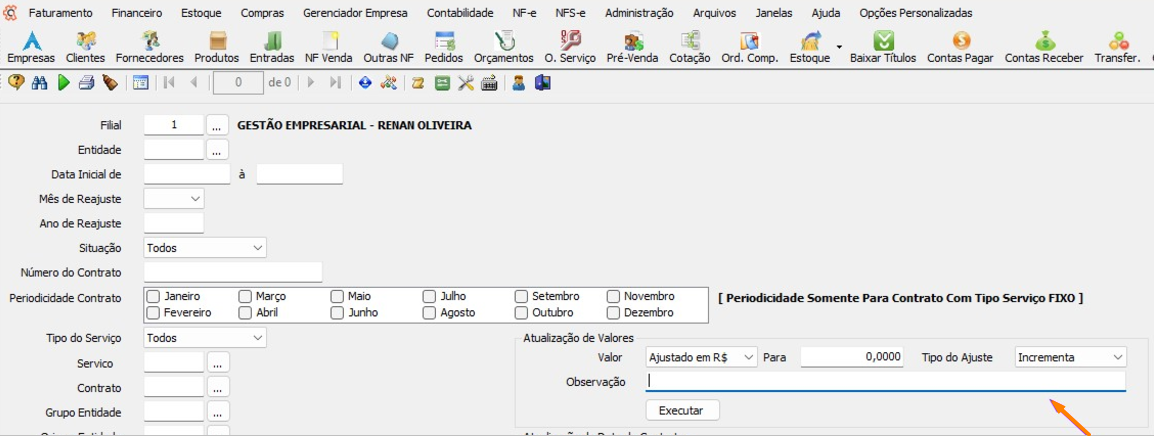
Task: Click the Grupo Entidade lookup ellipsis button
Action: pos(219,412)
